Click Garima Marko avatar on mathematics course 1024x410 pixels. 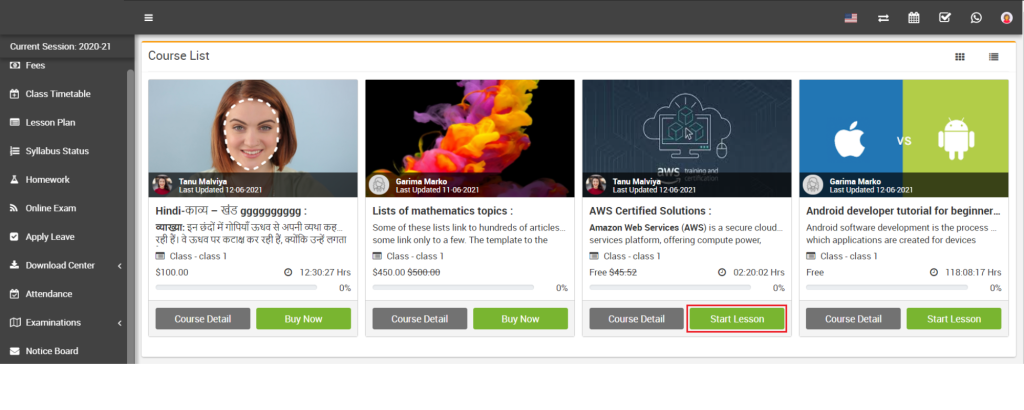point(379,185)
